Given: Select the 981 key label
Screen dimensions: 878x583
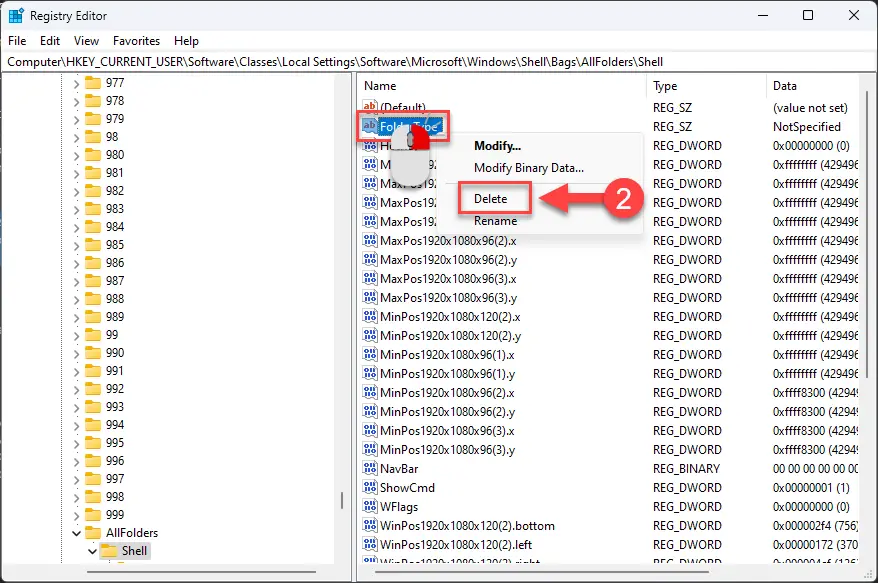Looking at the screenshot, I should coord(114,172).
